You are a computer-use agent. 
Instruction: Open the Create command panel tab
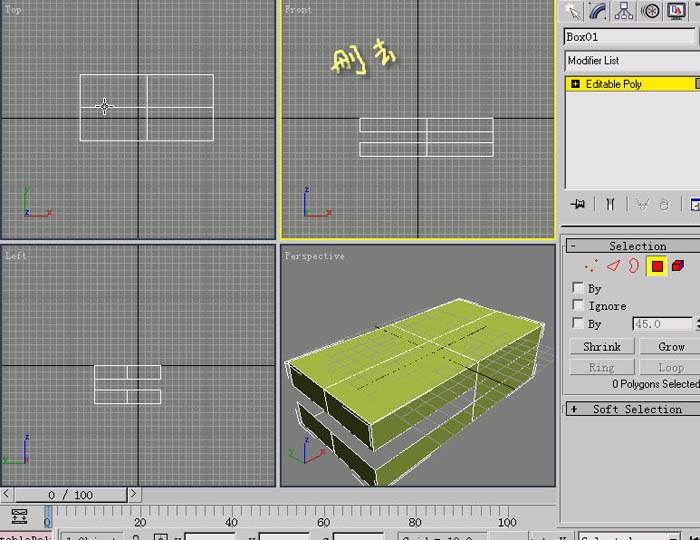pos(572,11)
